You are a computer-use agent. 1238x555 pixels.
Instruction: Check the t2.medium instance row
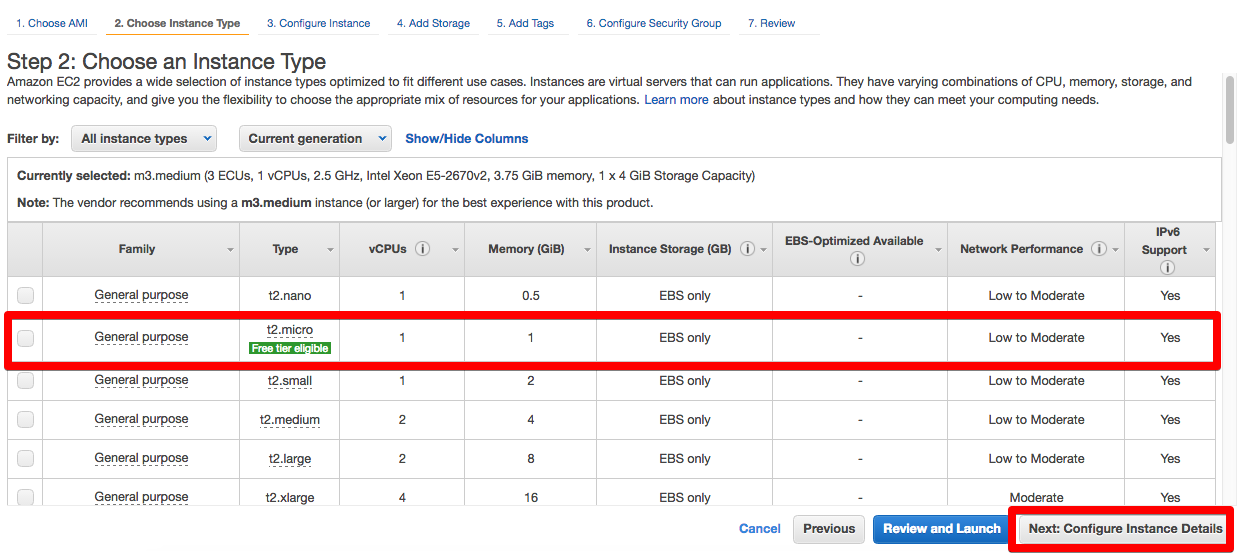(x=25, y=419)
